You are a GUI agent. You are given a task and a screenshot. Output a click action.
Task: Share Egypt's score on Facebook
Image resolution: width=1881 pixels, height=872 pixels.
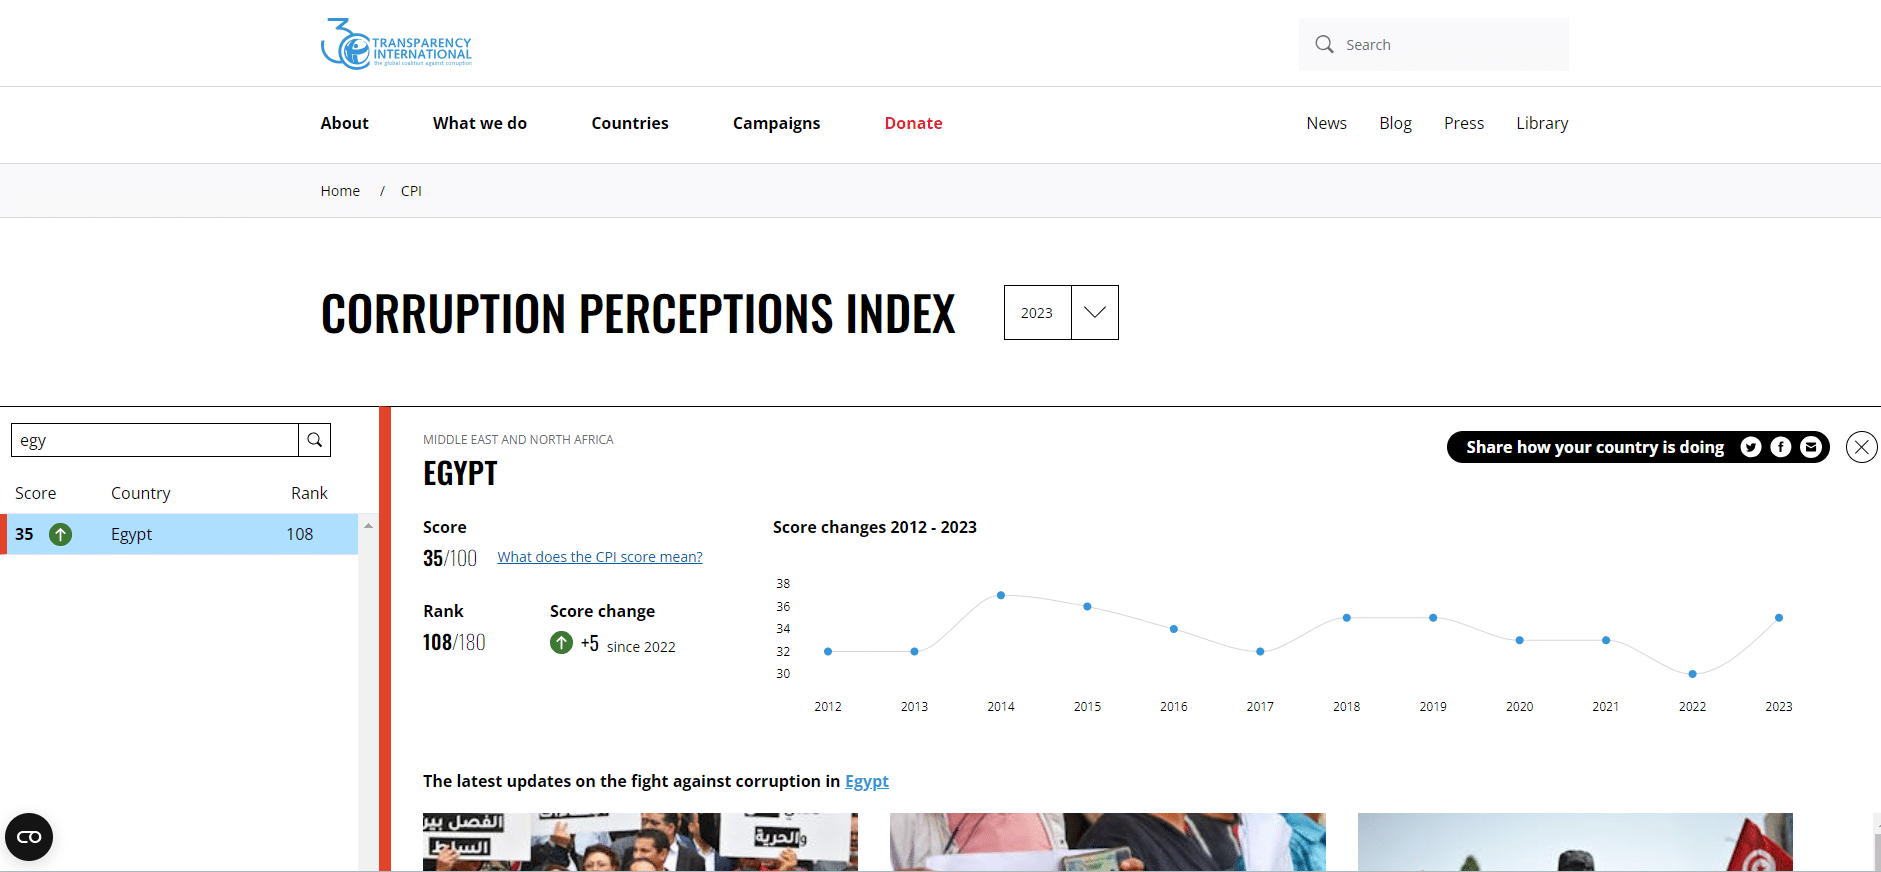[x=1780, y=447]
